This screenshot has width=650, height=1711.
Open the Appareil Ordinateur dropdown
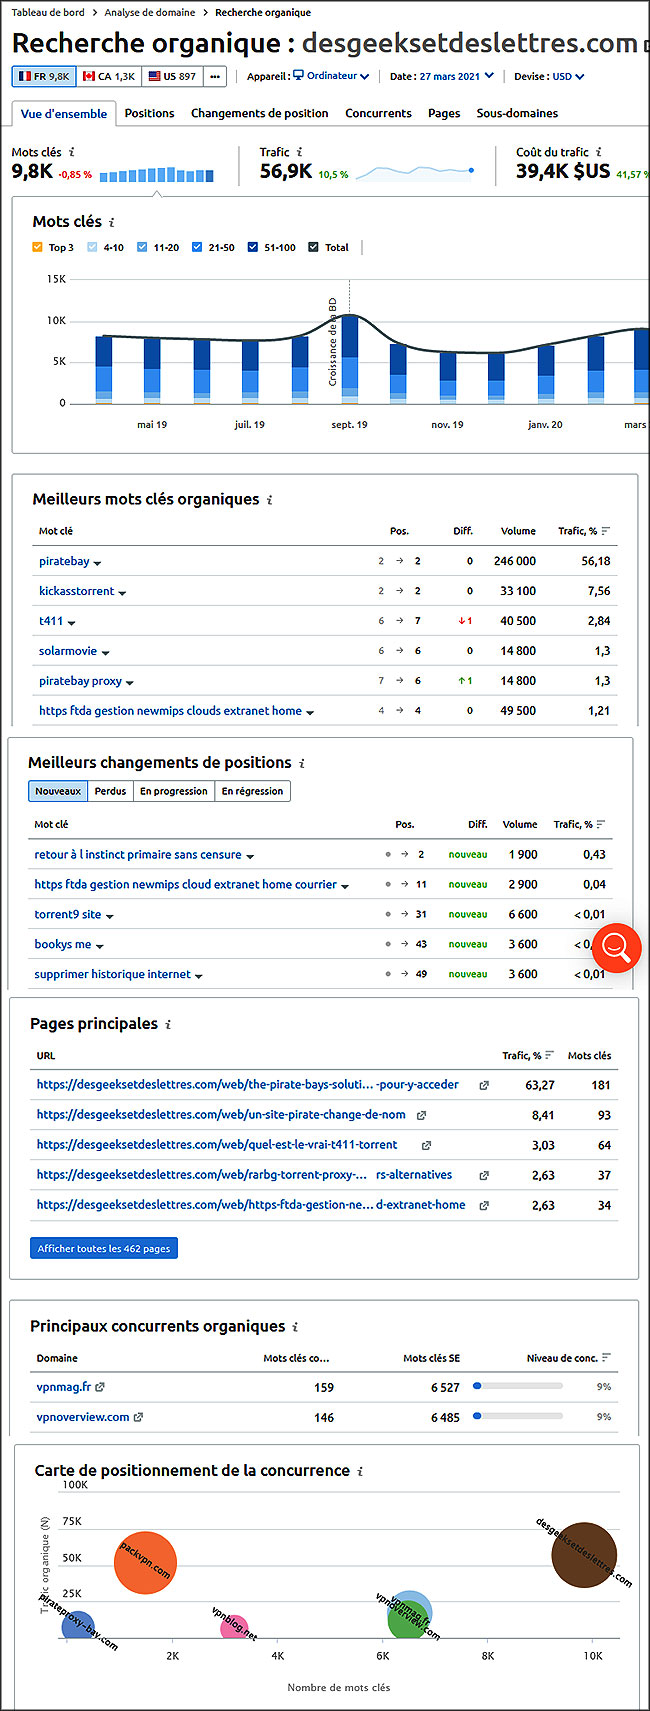331,76
